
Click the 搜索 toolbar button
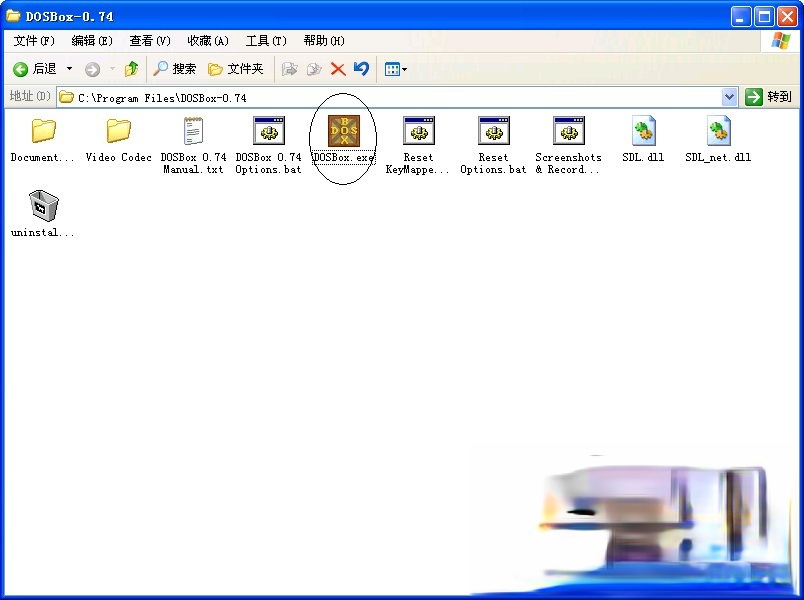pyautogui.click(x=178, y=69)
